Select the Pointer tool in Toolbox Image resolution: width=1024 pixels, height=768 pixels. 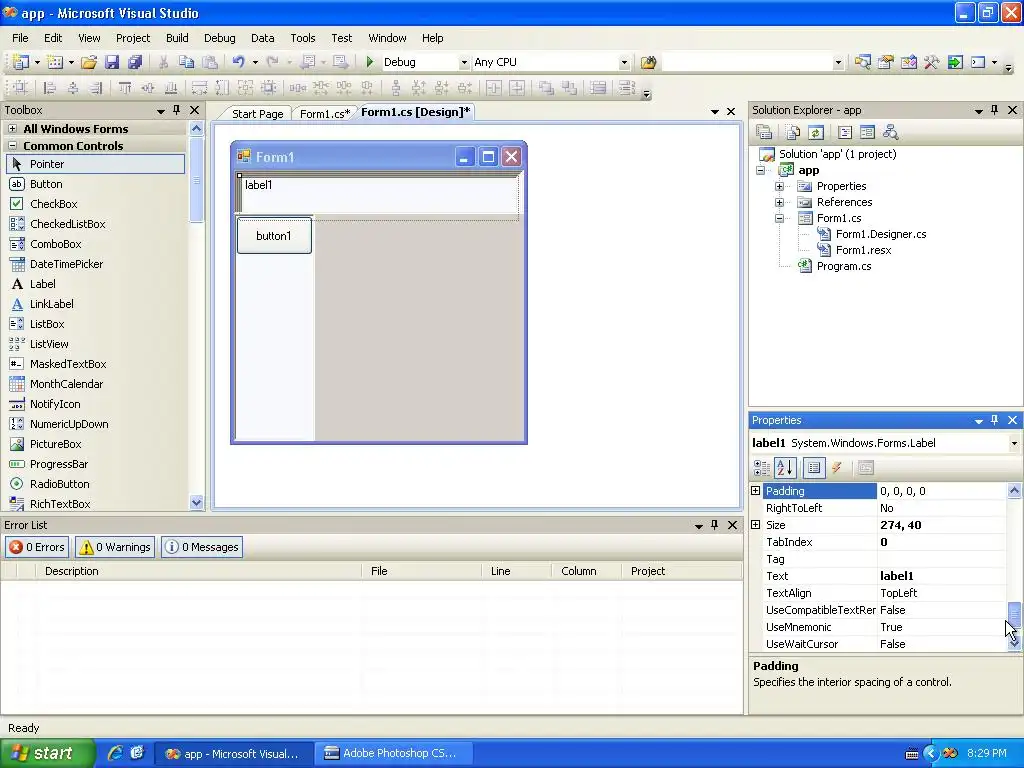coord(95,164)
